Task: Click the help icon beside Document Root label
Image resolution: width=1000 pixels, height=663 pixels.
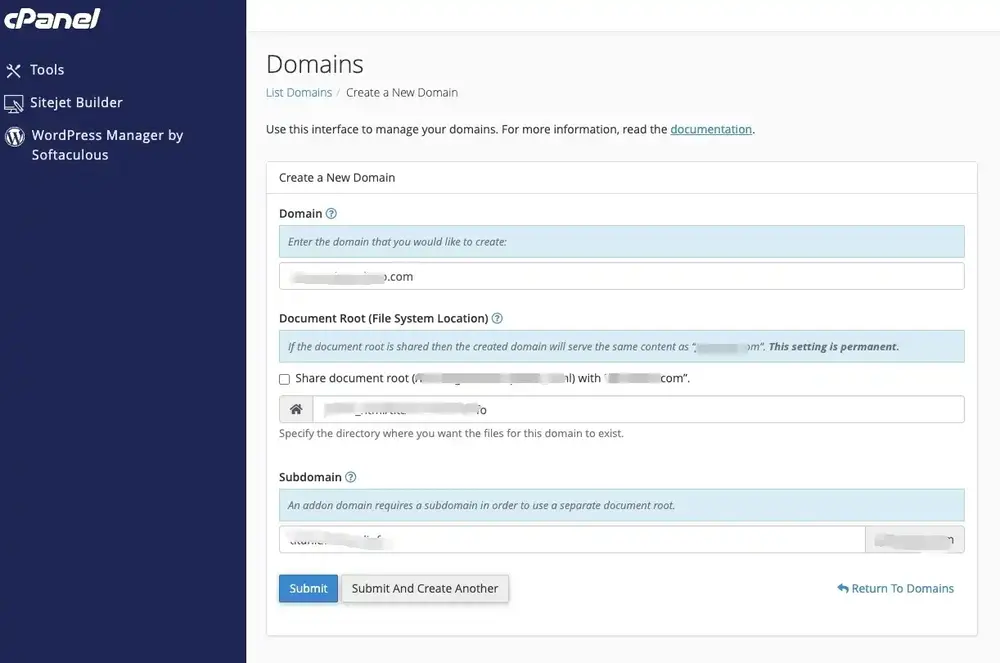Action: coord(497,318)
